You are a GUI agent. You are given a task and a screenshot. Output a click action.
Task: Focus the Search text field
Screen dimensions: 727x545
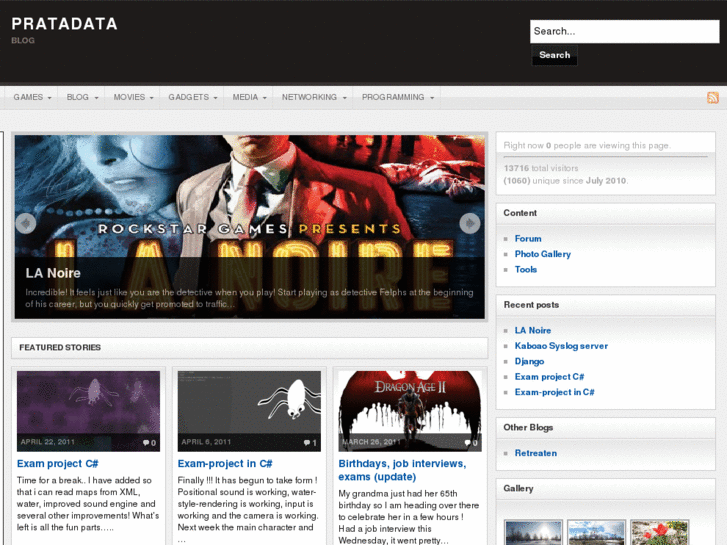pyautogui.click(x=624, y=31)
